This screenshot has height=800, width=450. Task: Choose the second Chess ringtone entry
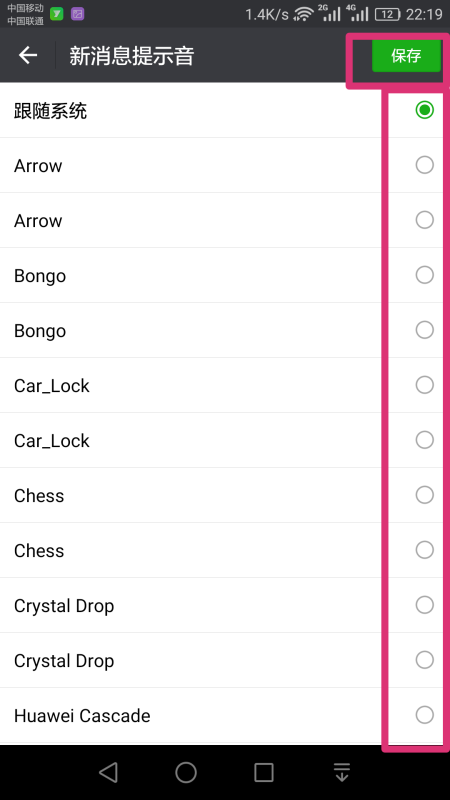tap(225, 551)
